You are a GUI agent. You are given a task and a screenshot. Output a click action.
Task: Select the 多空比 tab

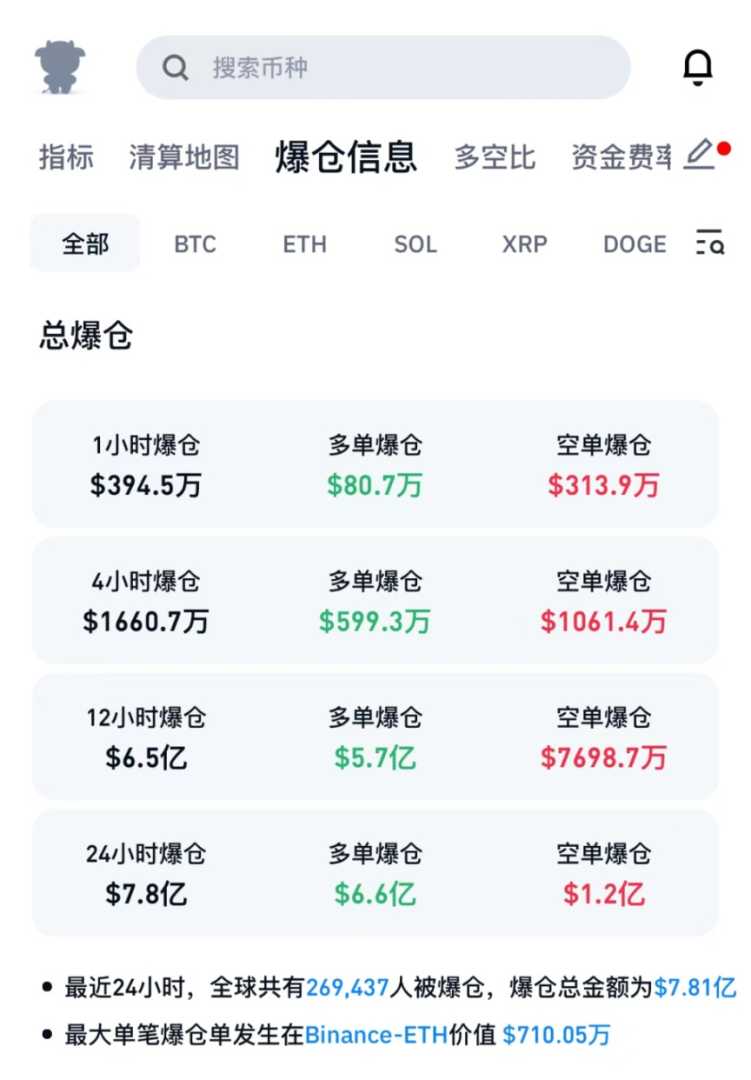(x=495, y=157)
